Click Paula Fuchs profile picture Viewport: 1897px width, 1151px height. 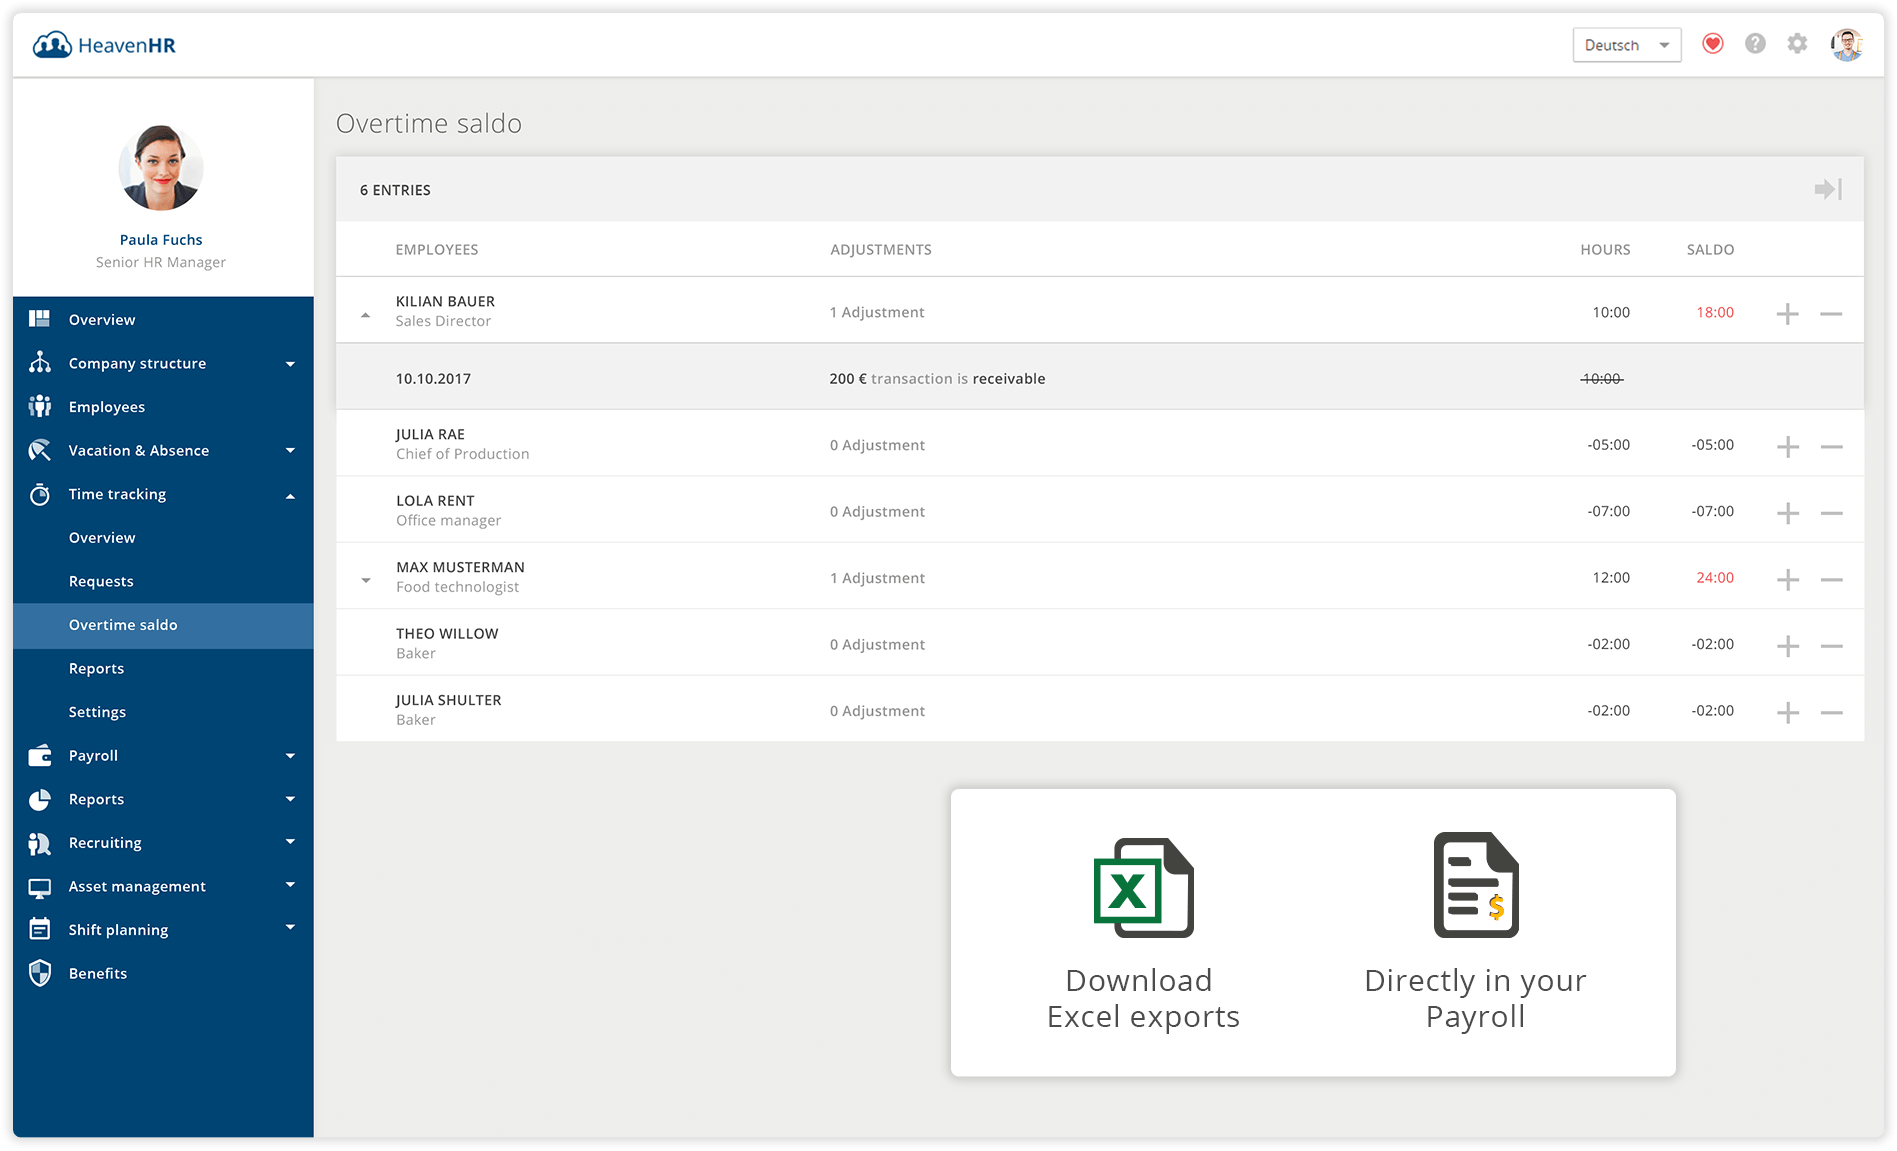[161, 168]
